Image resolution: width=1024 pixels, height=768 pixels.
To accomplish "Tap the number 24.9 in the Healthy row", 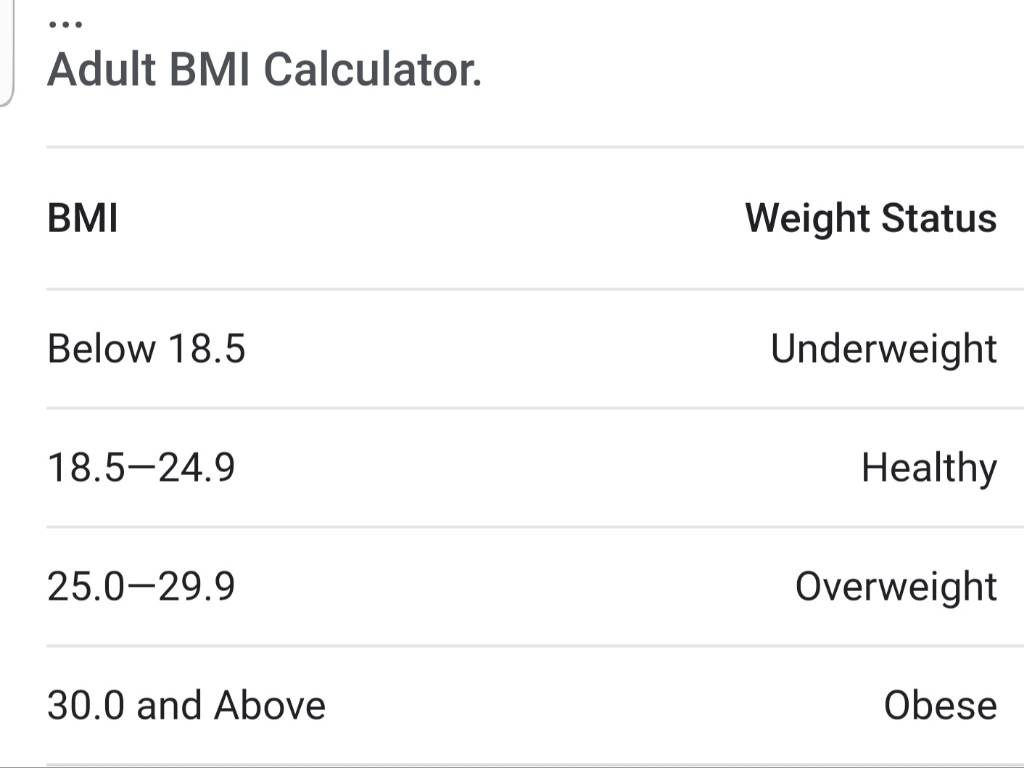I will pos(197,468).
